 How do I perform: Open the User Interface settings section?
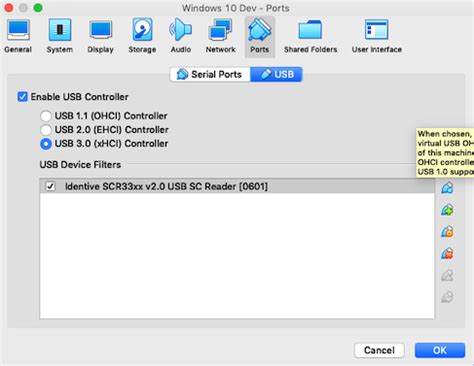pos(377,36)
